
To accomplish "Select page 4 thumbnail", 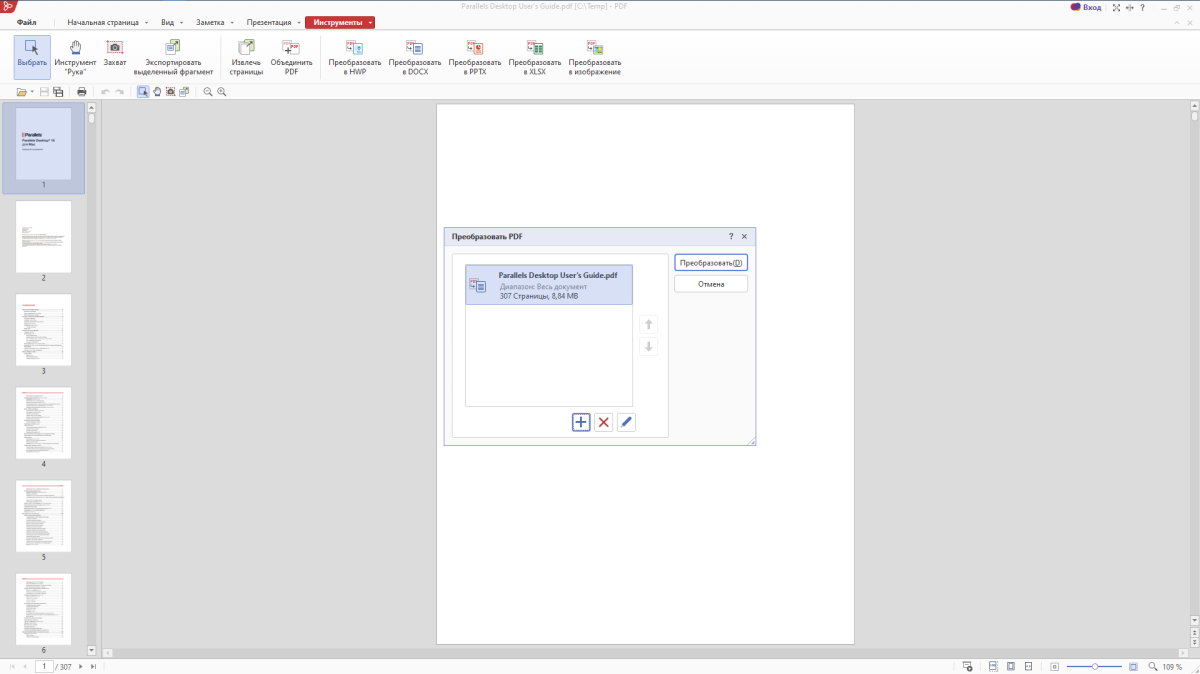I will pos(43,423).
